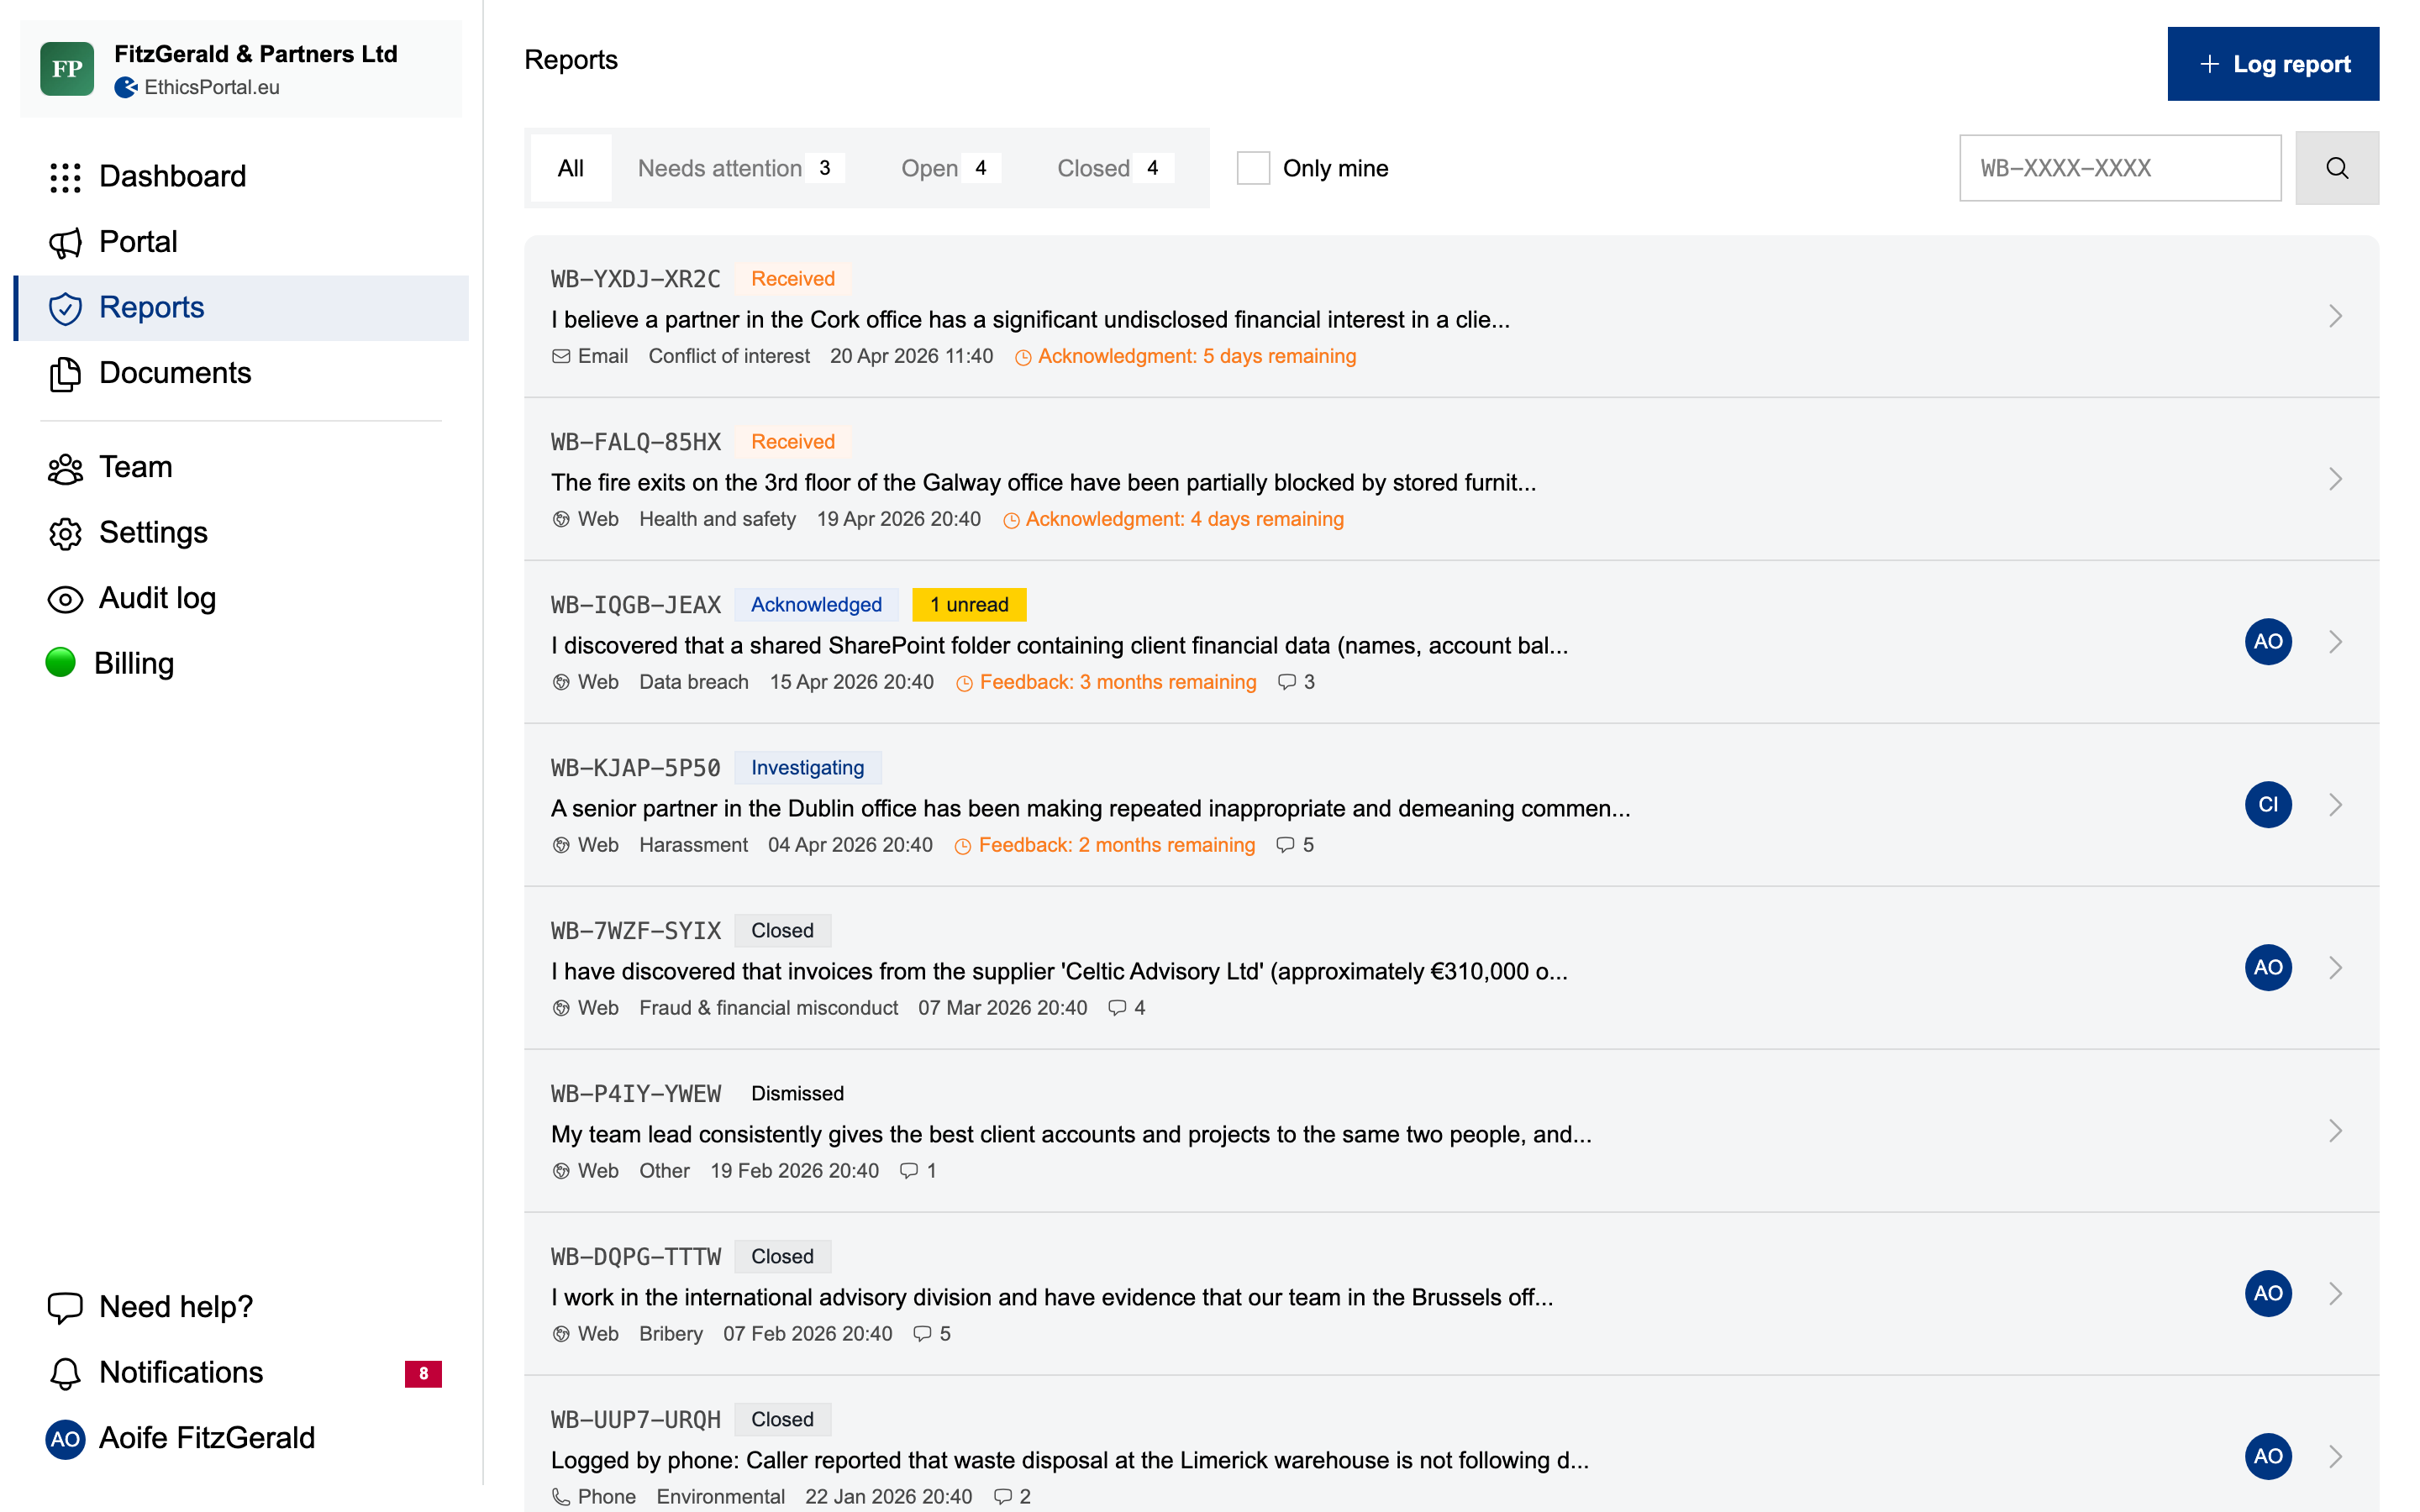Click the Portal megaphone icon
The width and height of the screenshot is (2420, 1512).
pos(65,242)
